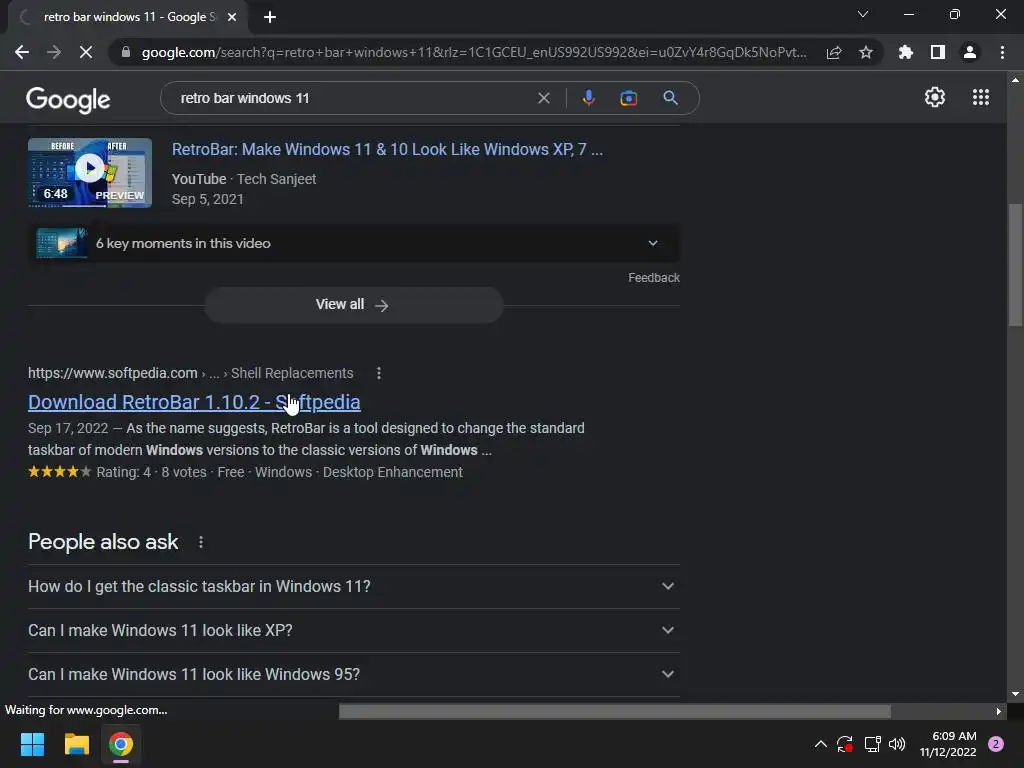
Task: Open File Explorer from taskbar
Action: [x=76, y=744]
